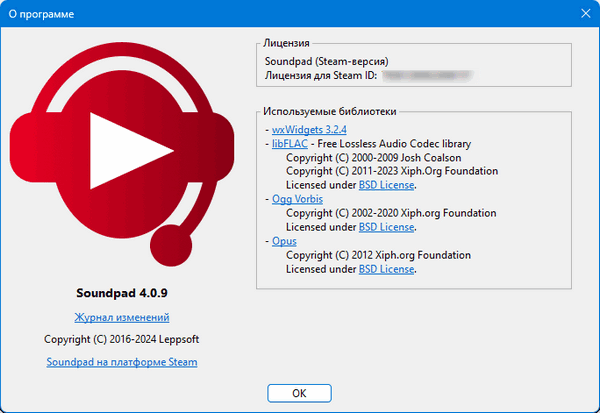This screenshot has height=413, width=600.
Task: Close the О программе dialog
Action: click(585, 13)
